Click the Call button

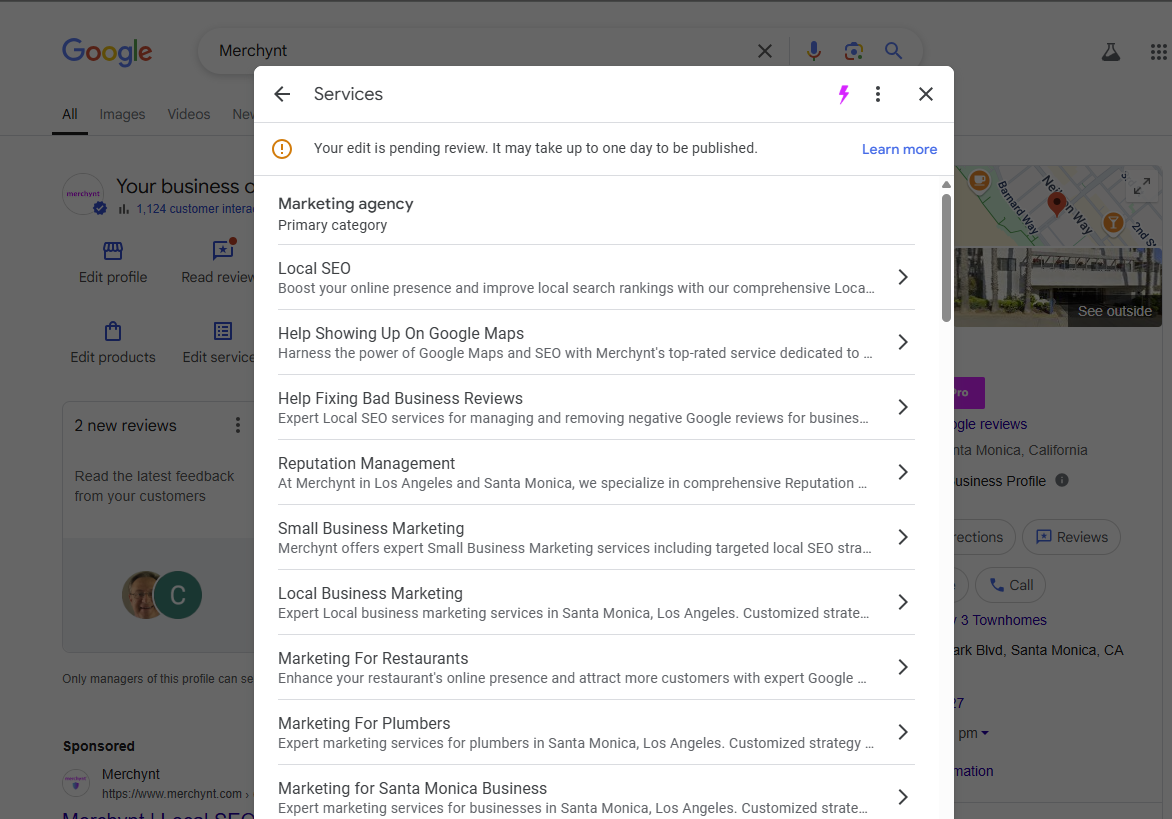tap(1011, 585)
